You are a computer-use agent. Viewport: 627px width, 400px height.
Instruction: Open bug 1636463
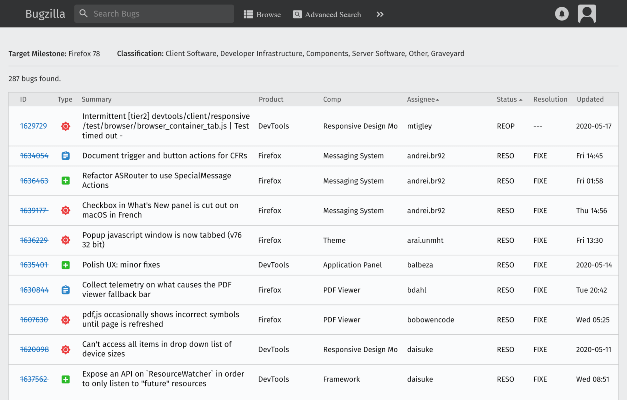pyautogui.click(x=34, y=181)
